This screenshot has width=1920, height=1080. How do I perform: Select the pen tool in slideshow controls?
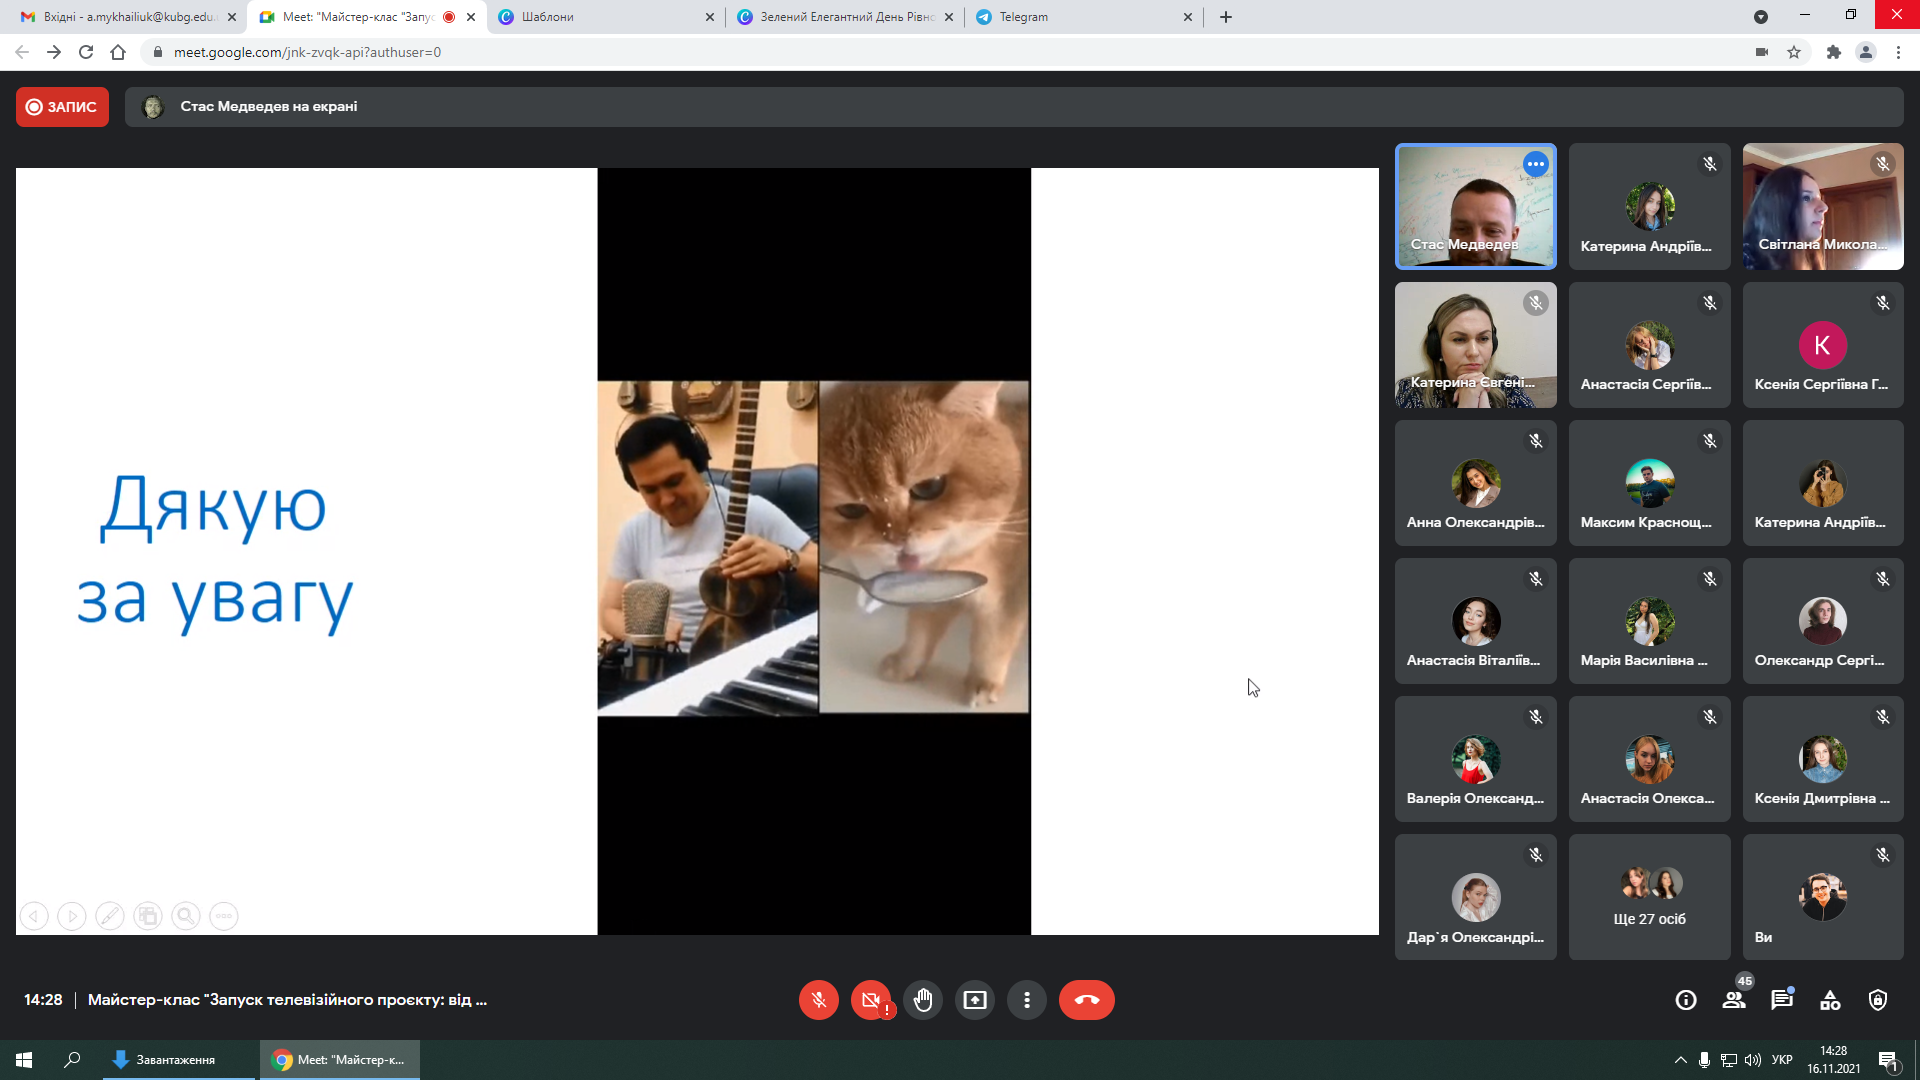tap(110, 916)
